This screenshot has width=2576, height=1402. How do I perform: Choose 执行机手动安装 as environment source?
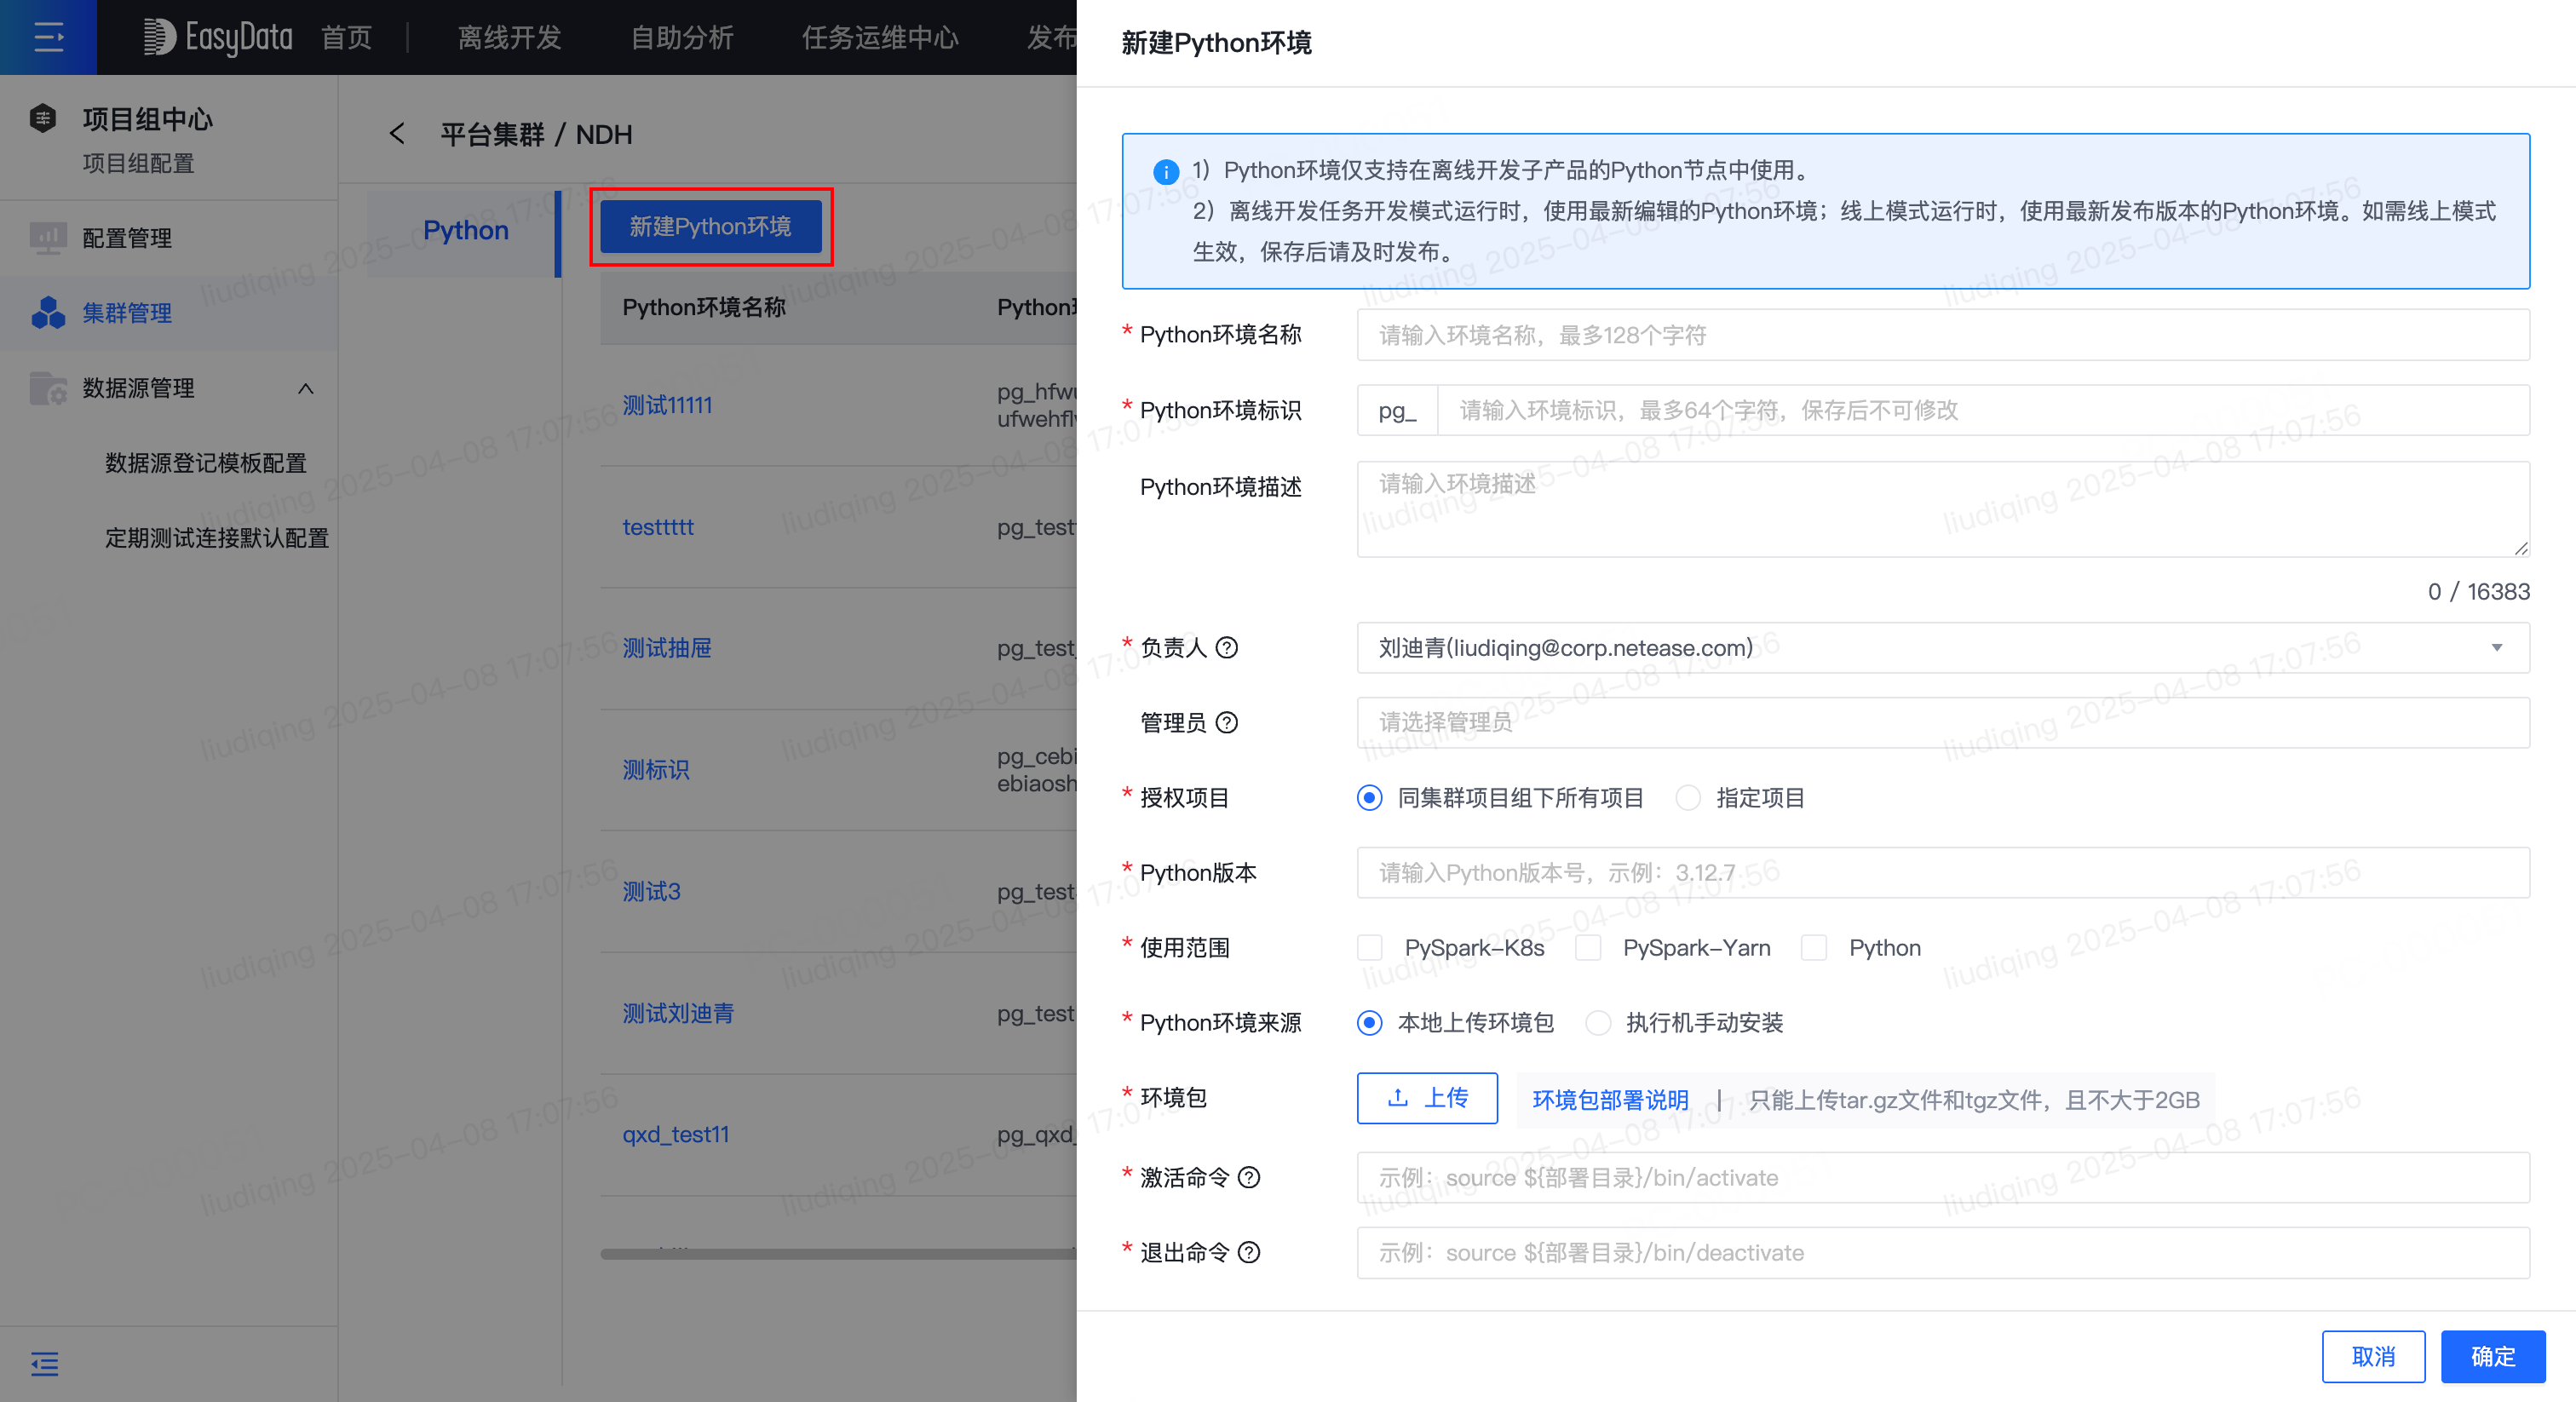(x=1598, y=1022)
